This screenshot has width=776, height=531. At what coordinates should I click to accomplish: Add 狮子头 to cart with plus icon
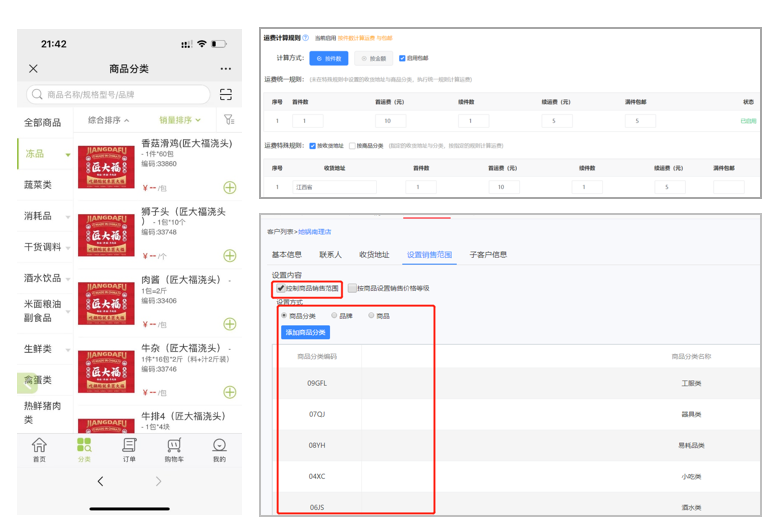[230, 255]
